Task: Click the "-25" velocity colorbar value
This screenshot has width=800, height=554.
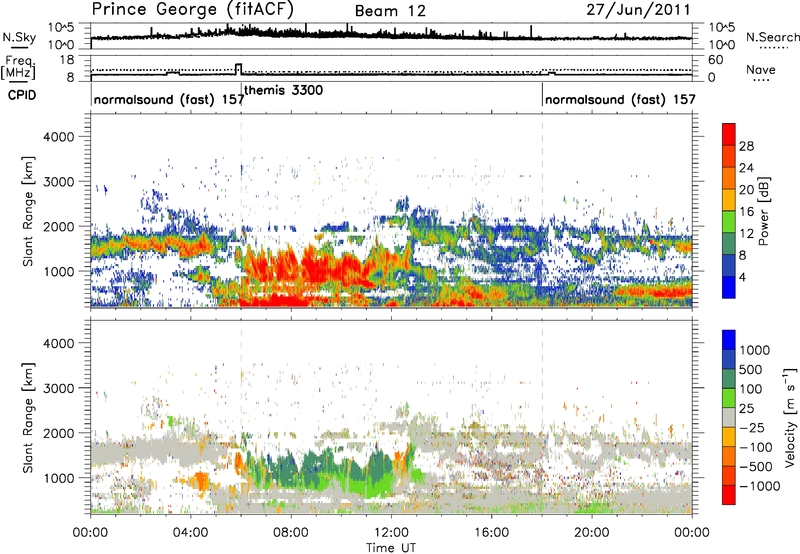Action: (x=753, y=428)
